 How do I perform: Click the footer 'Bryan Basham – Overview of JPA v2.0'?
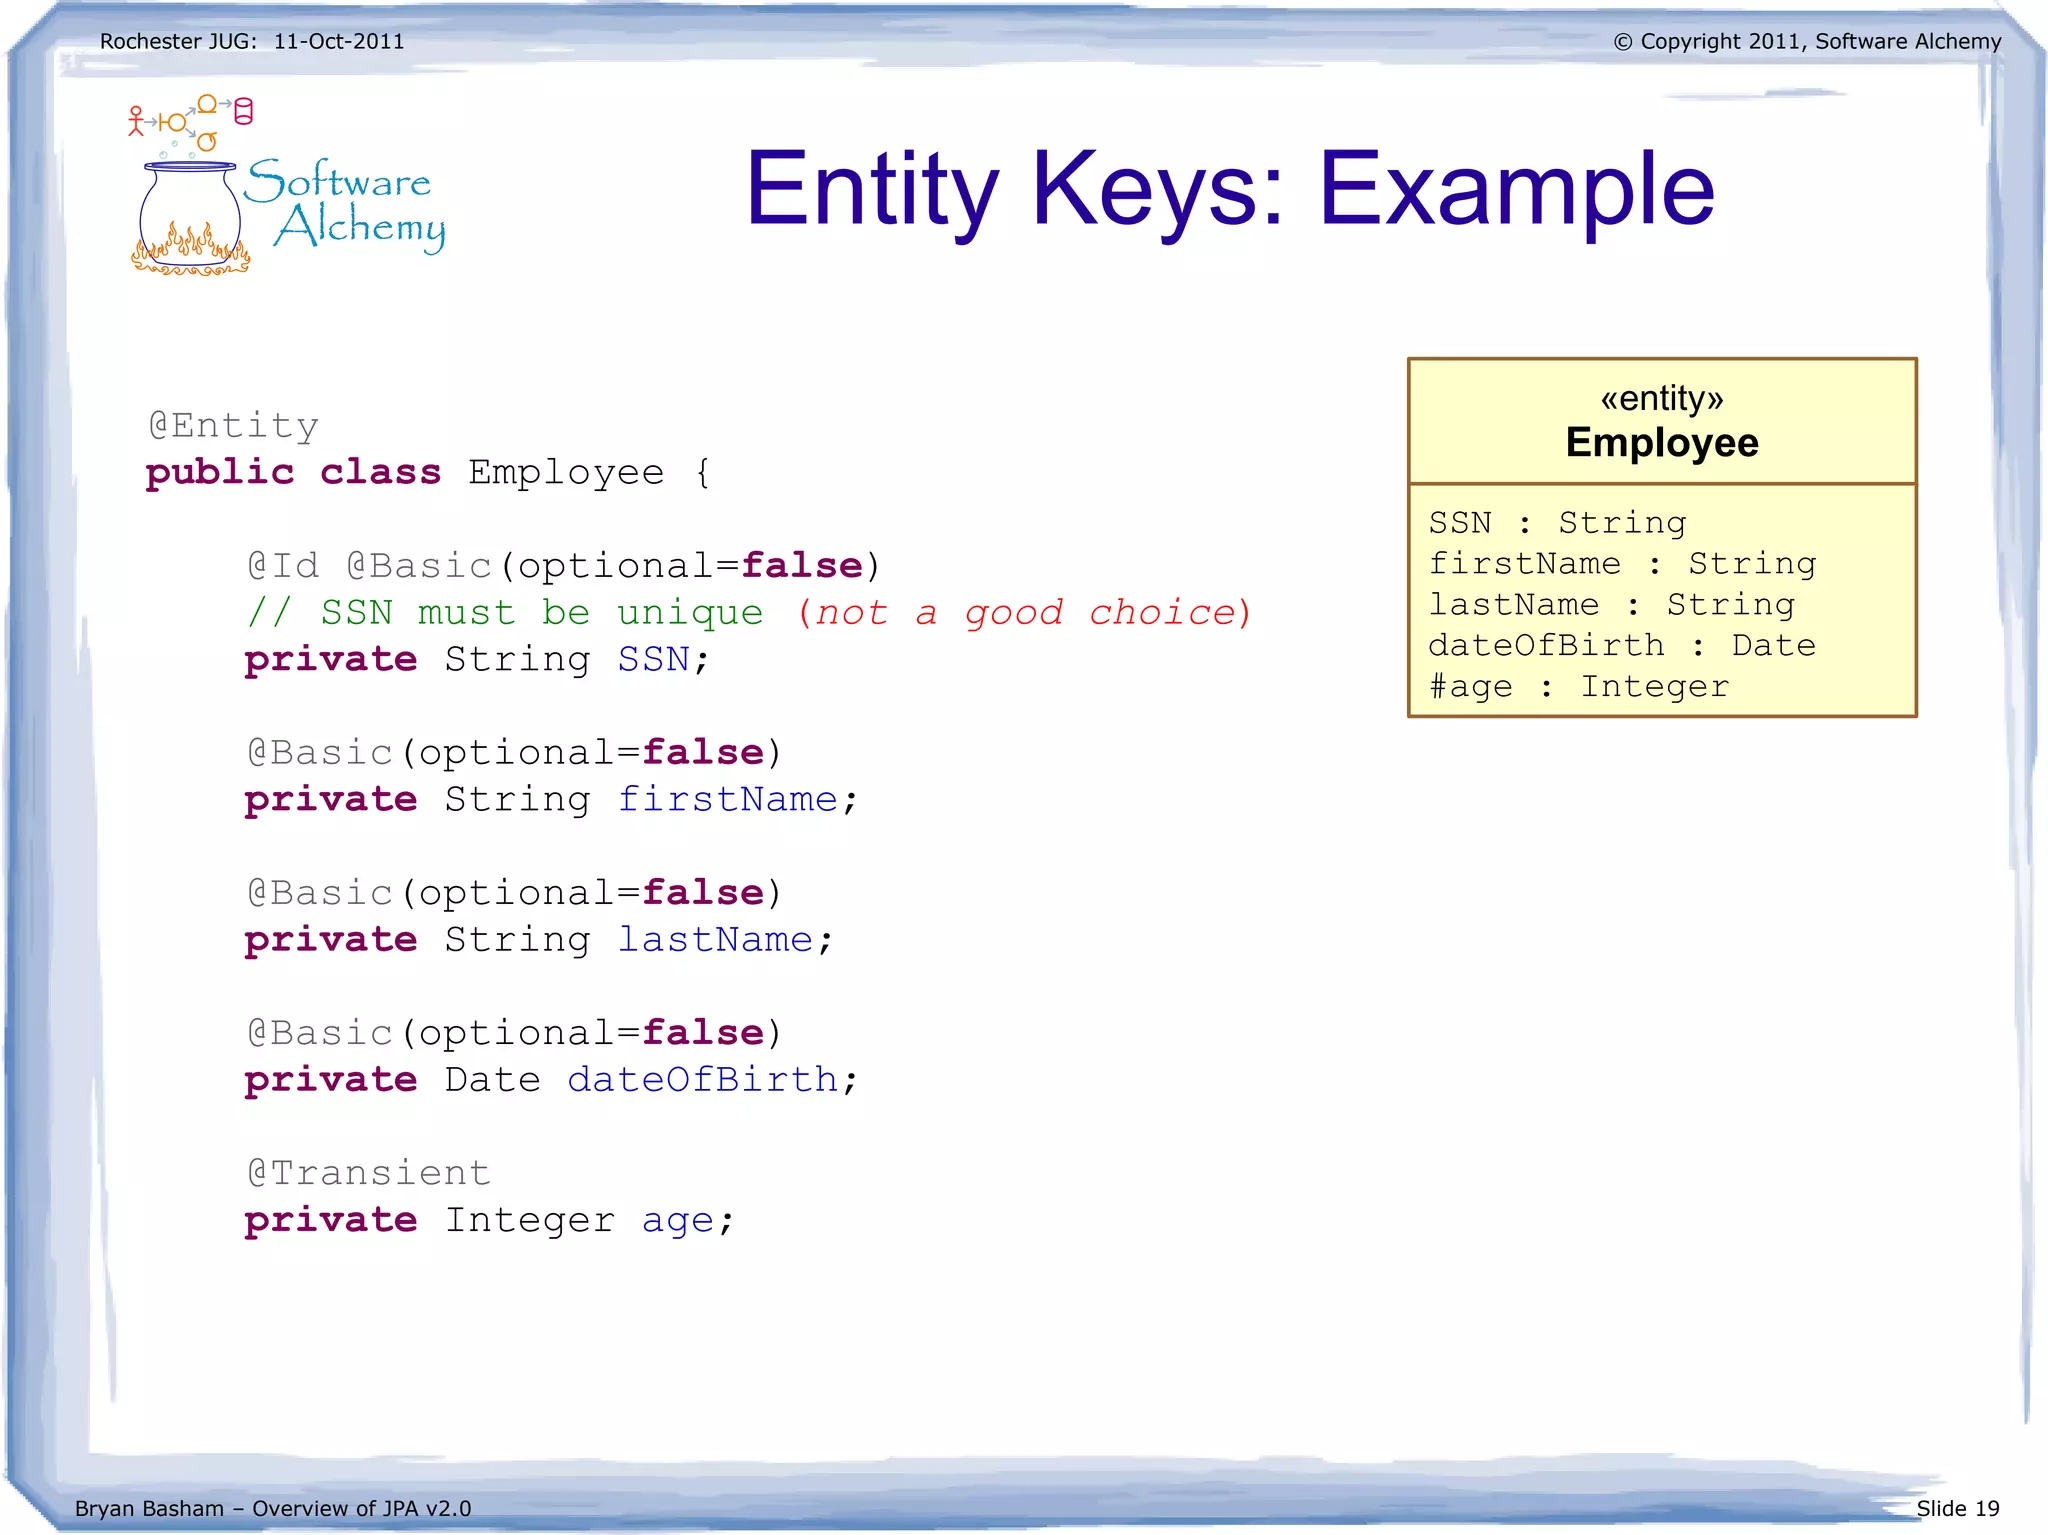[x=273, y=1508]
